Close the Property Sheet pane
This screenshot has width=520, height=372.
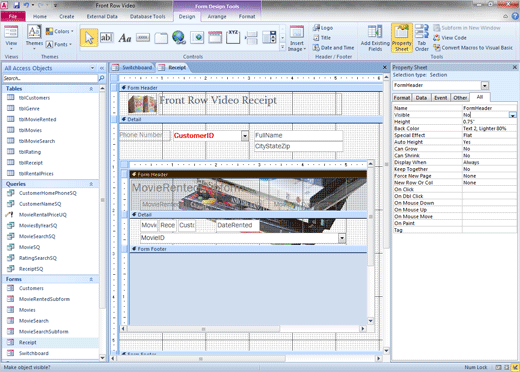515,67
